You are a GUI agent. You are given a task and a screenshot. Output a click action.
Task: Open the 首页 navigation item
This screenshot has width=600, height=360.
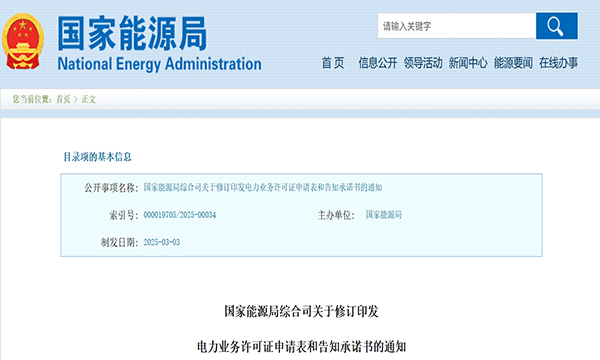tap(333, 63)
